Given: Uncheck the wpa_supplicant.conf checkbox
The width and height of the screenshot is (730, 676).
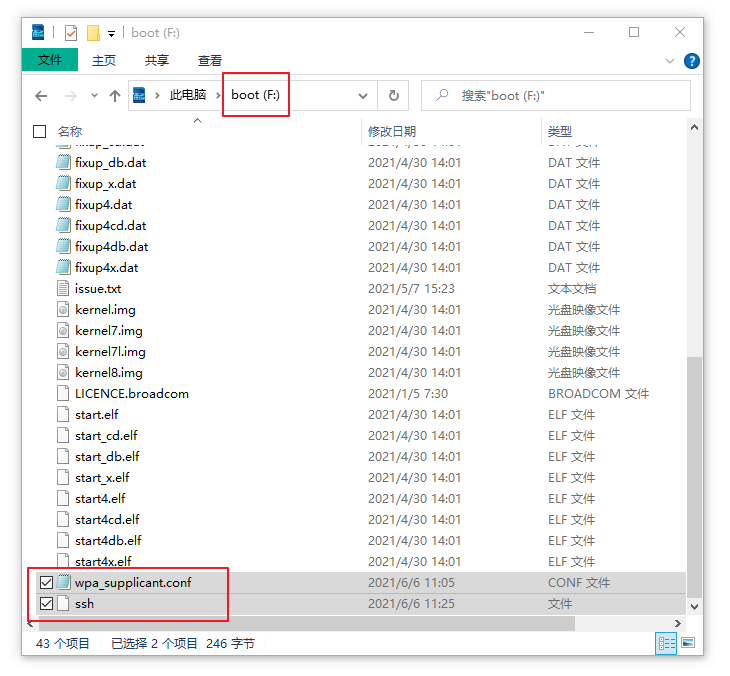Looking at the screenshot, I should [45, 582].
